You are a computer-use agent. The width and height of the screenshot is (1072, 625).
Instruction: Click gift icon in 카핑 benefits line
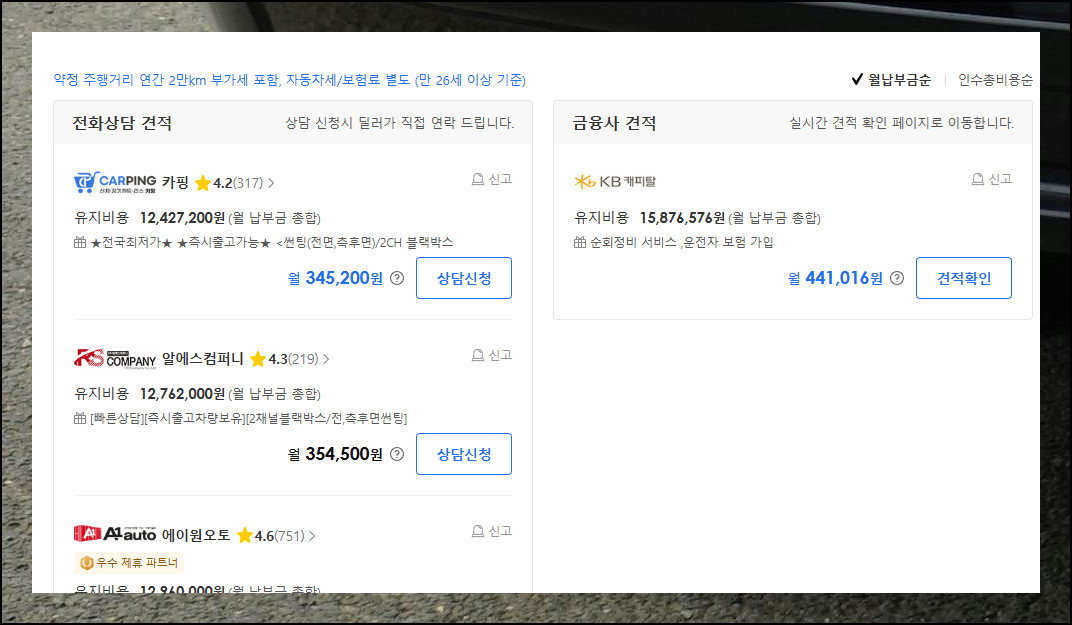80,242
